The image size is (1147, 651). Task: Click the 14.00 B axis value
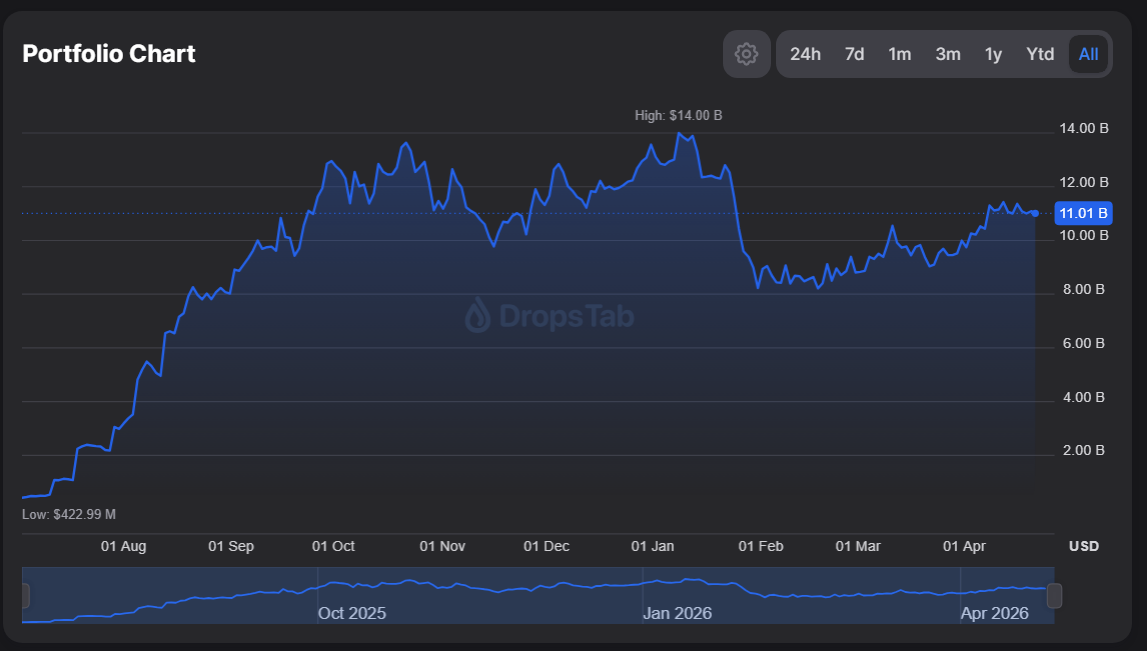(x=1081, y=128)
